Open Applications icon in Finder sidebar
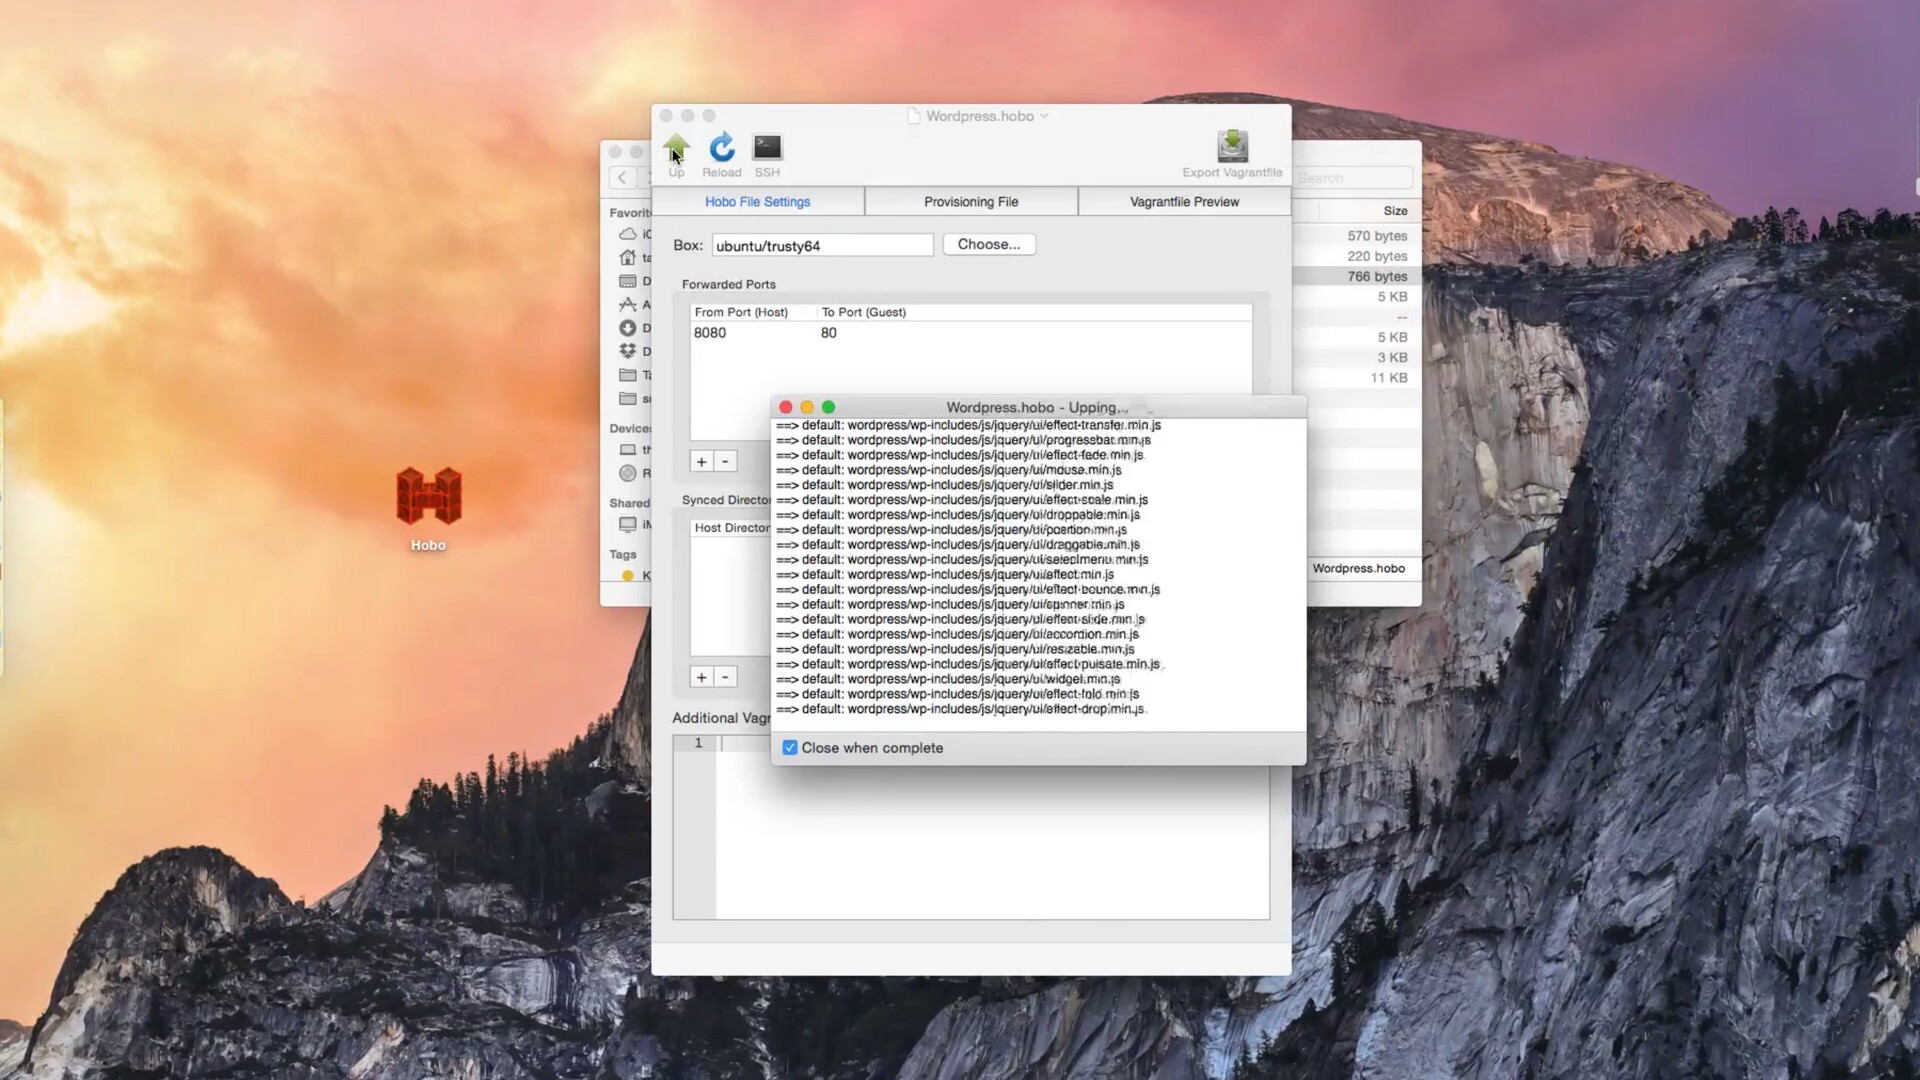This screenshot has width=1920, height=1080. (628, 304)
